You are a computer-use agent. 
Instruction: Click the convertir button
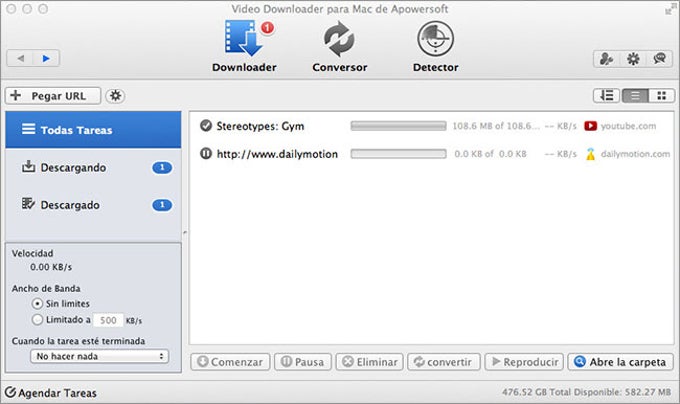click(x=444, y=362)
